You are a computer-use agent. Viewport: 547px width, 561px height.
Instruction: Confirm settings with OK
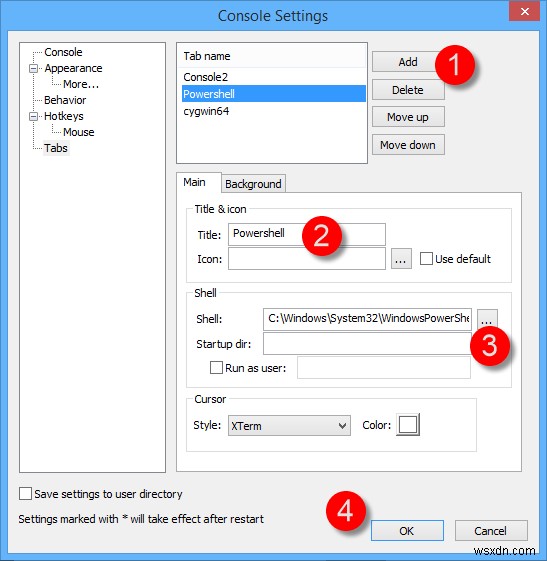pyautogui.click(x=407, y=531)
